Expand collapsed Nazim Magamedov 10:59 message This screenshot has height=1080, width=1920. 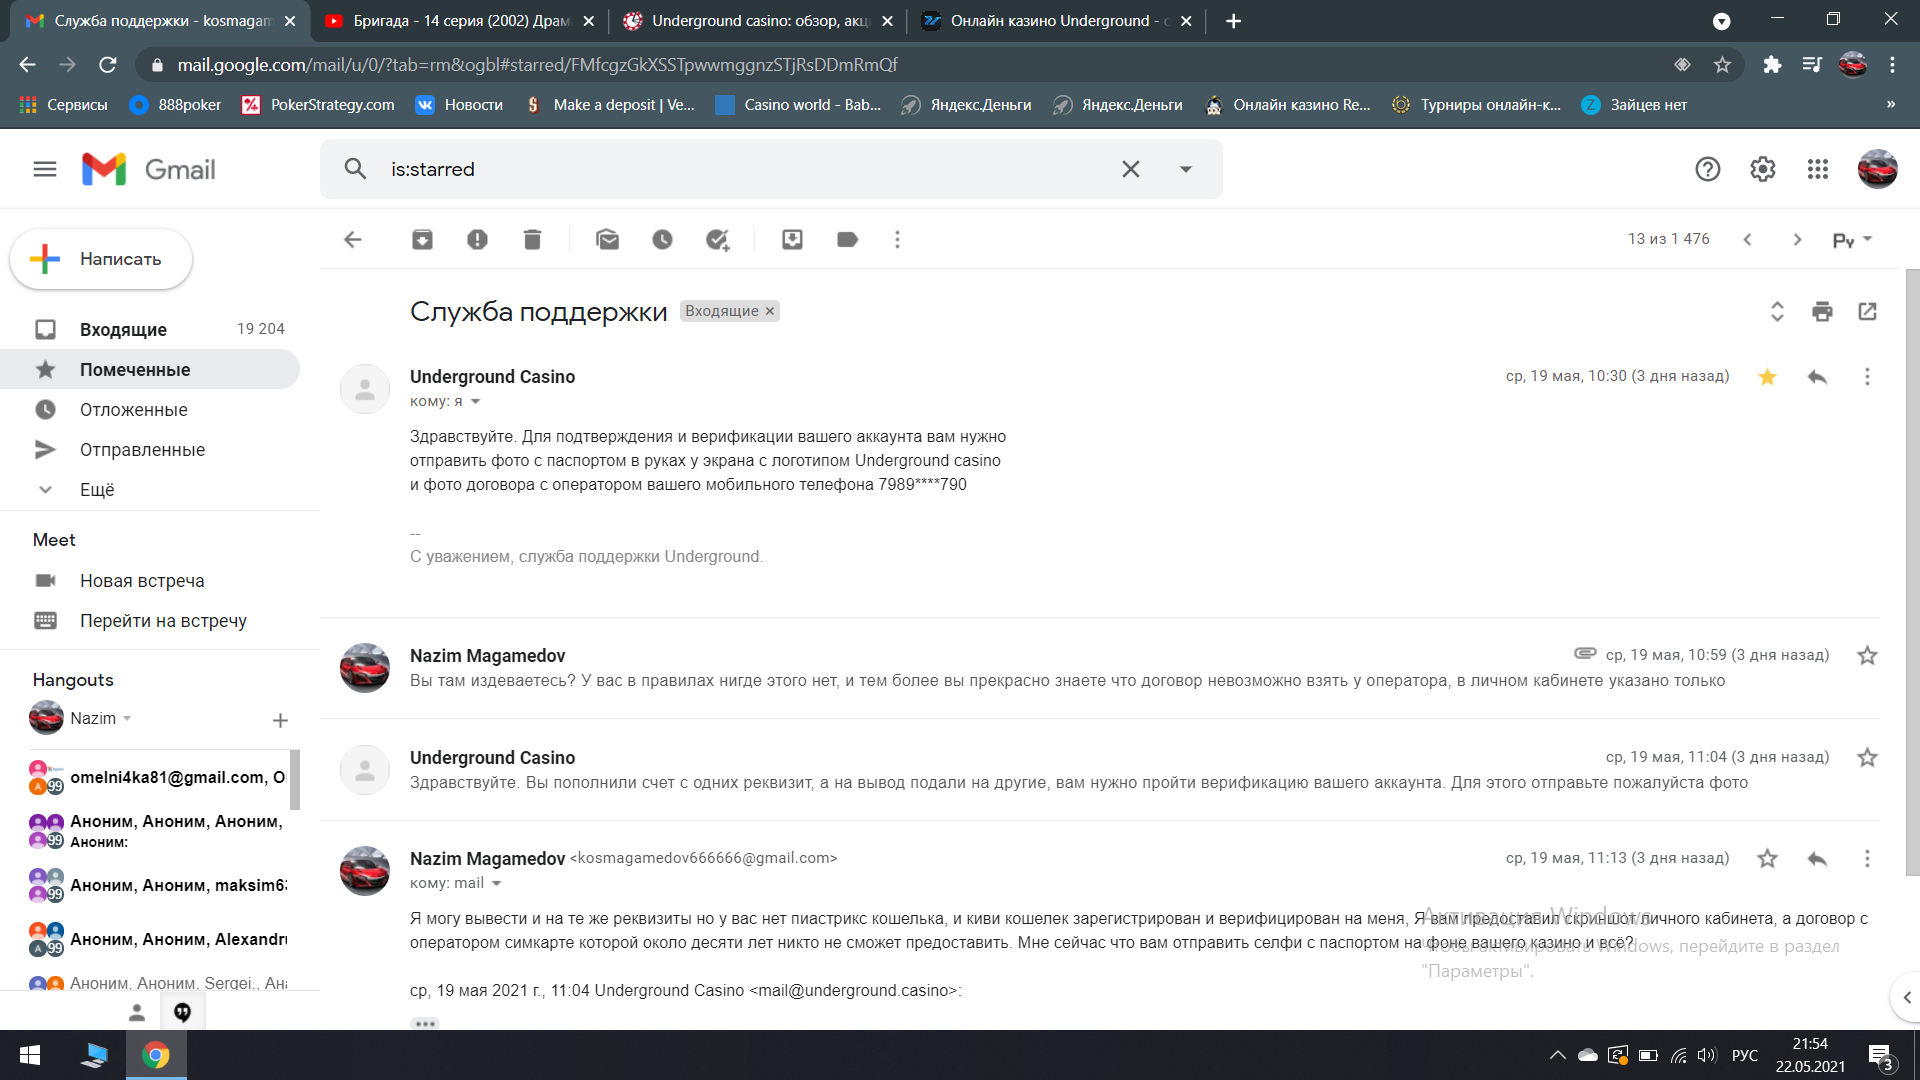pyautogui.click(x=1100, y=668)
